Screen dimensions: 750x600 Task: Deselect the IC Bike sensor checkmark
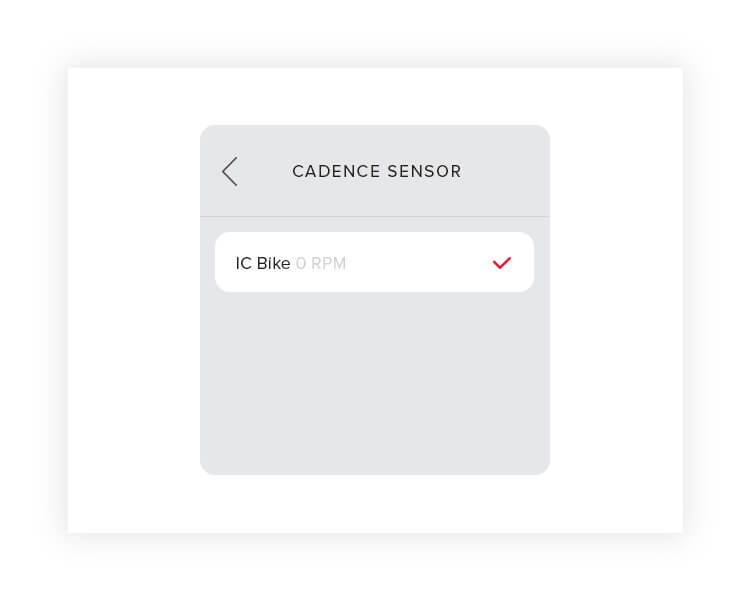[x=502, y=263]
